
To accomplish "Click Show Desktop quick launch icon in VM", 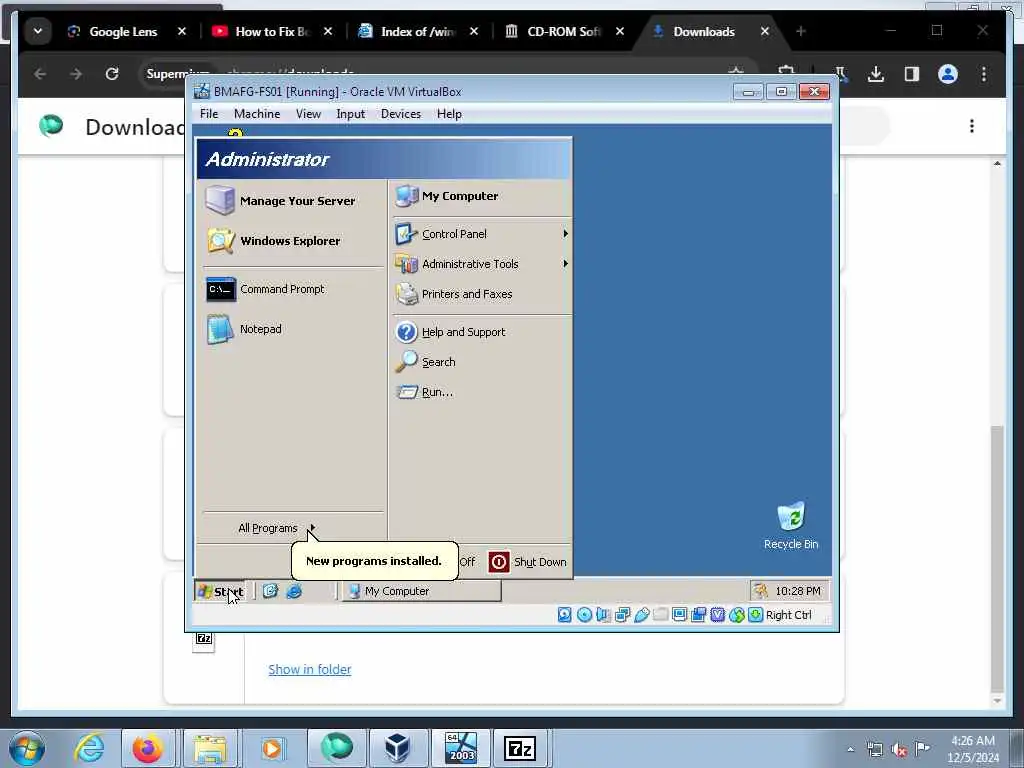I will tap(270, 591).
